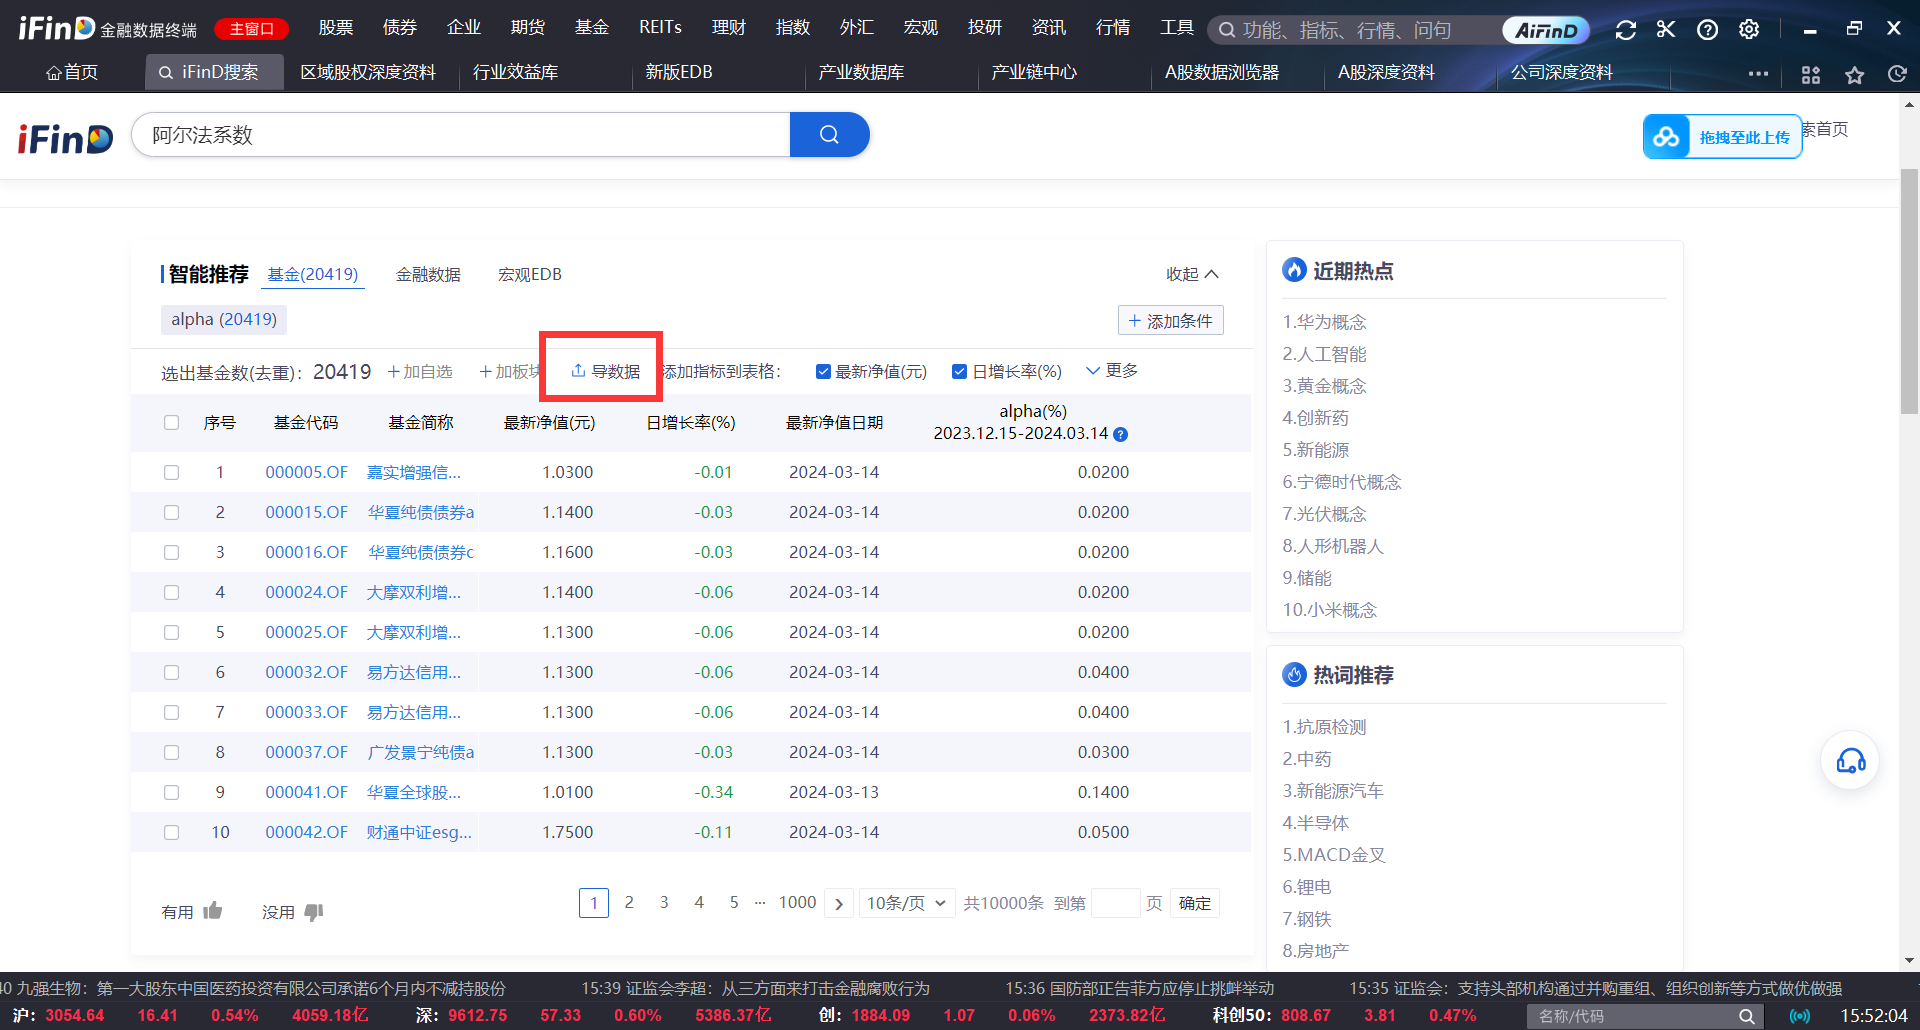Click the history clock icon
Viewport: 1920px width, 1030px height.
click(1897, 74)
